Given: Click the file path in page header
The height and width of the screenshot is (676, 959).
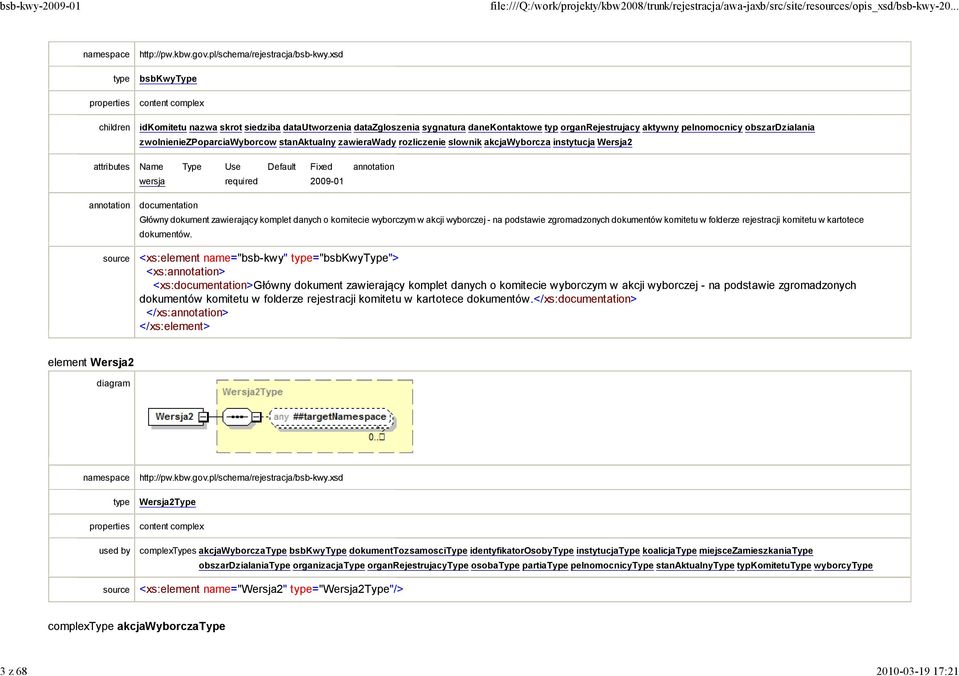Looking at the screenshot, I should (724, 6).
